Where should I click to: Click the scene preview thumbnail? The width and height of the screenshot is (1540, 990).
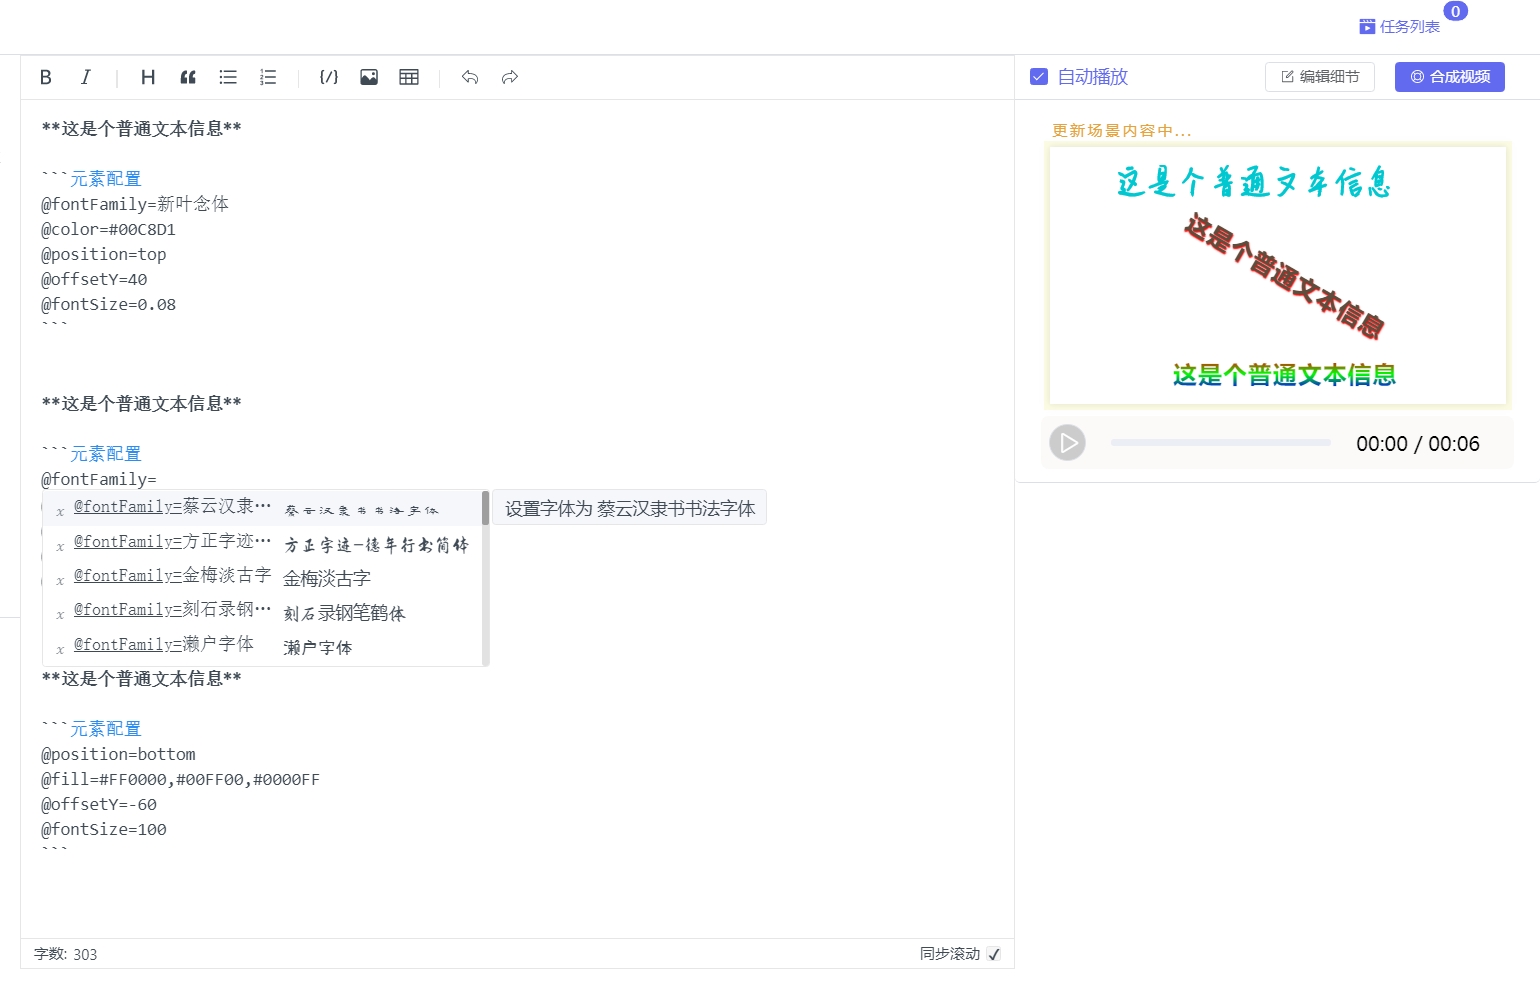pos(1278,276)
